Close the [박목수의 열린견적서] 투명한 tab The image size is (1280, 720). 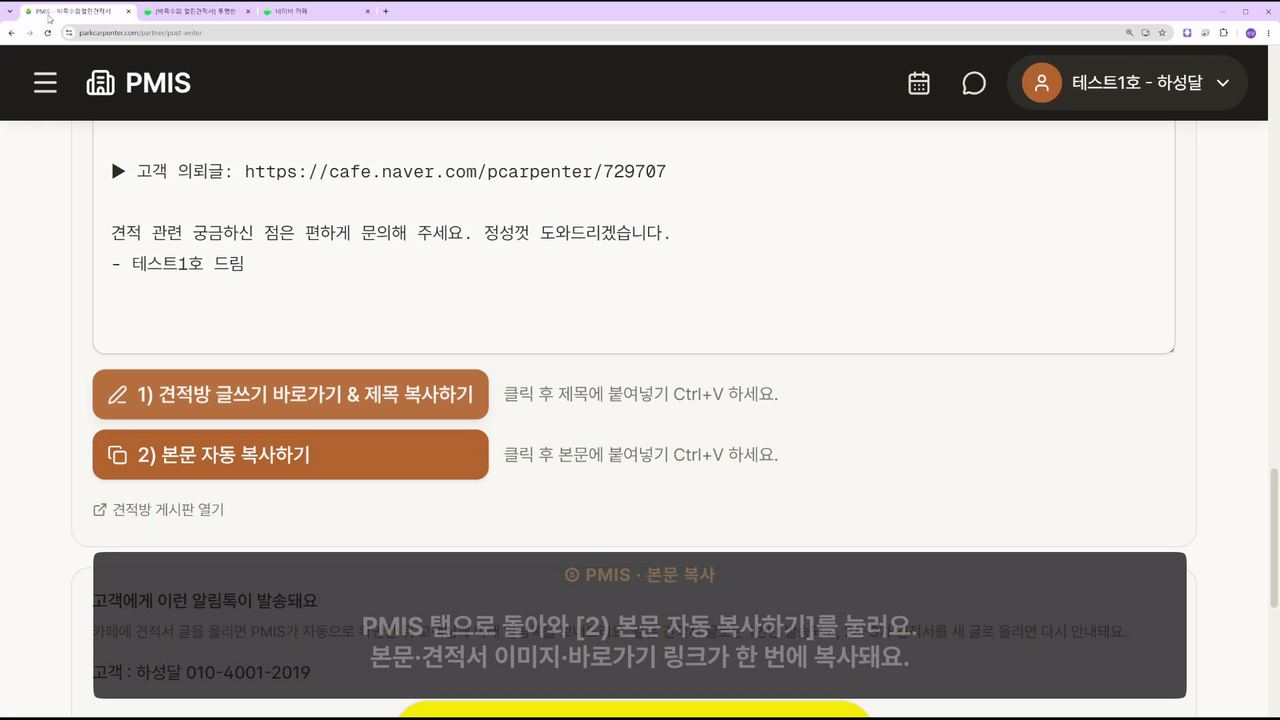248,11
